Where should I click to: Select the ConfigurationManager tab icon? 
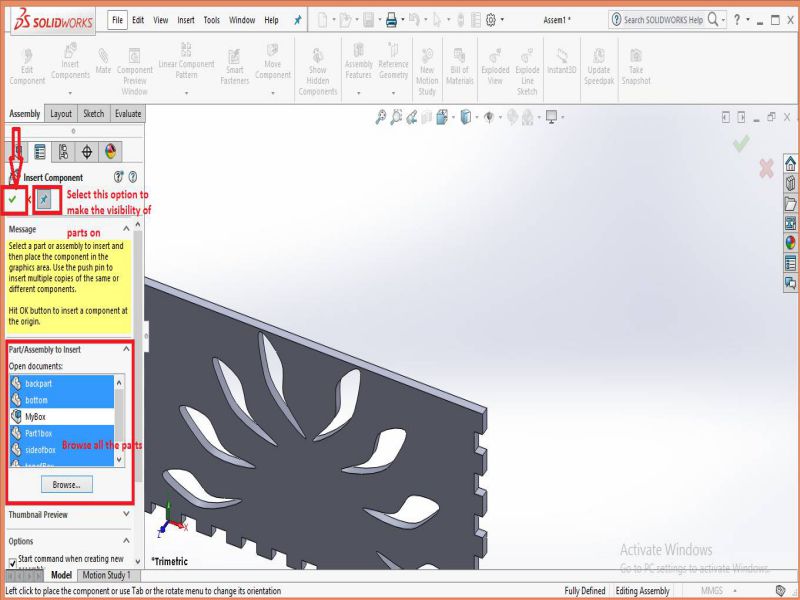[63, 152]
